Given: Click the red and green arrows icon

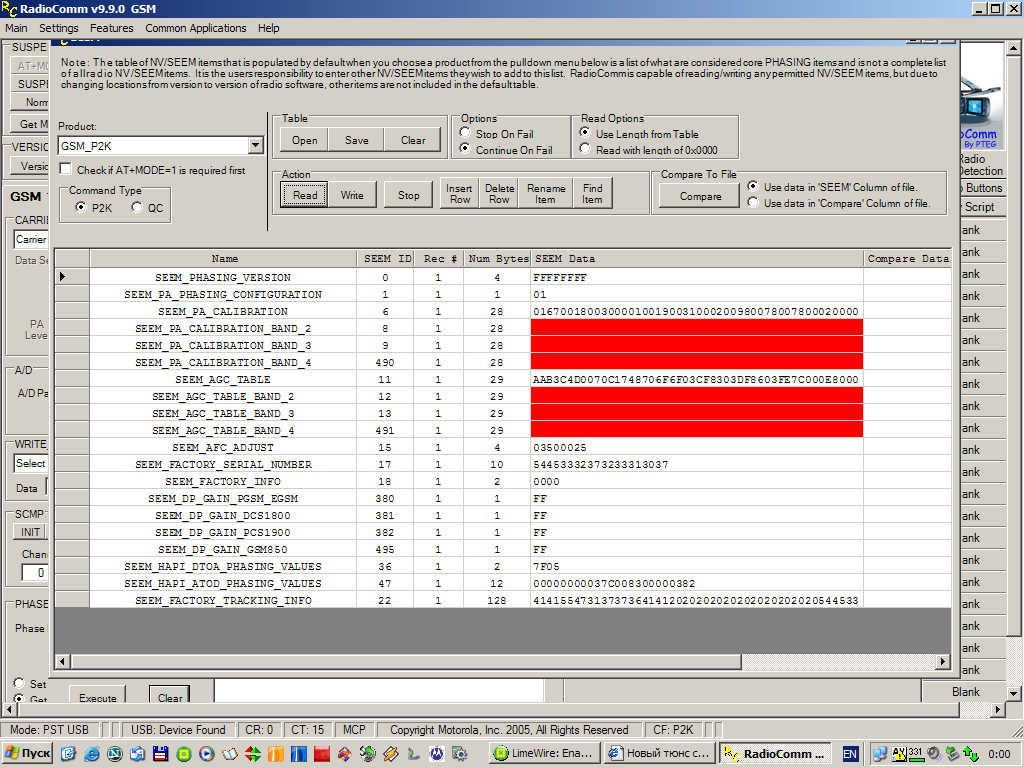Looking at the screenshot, I should [253, 754].
